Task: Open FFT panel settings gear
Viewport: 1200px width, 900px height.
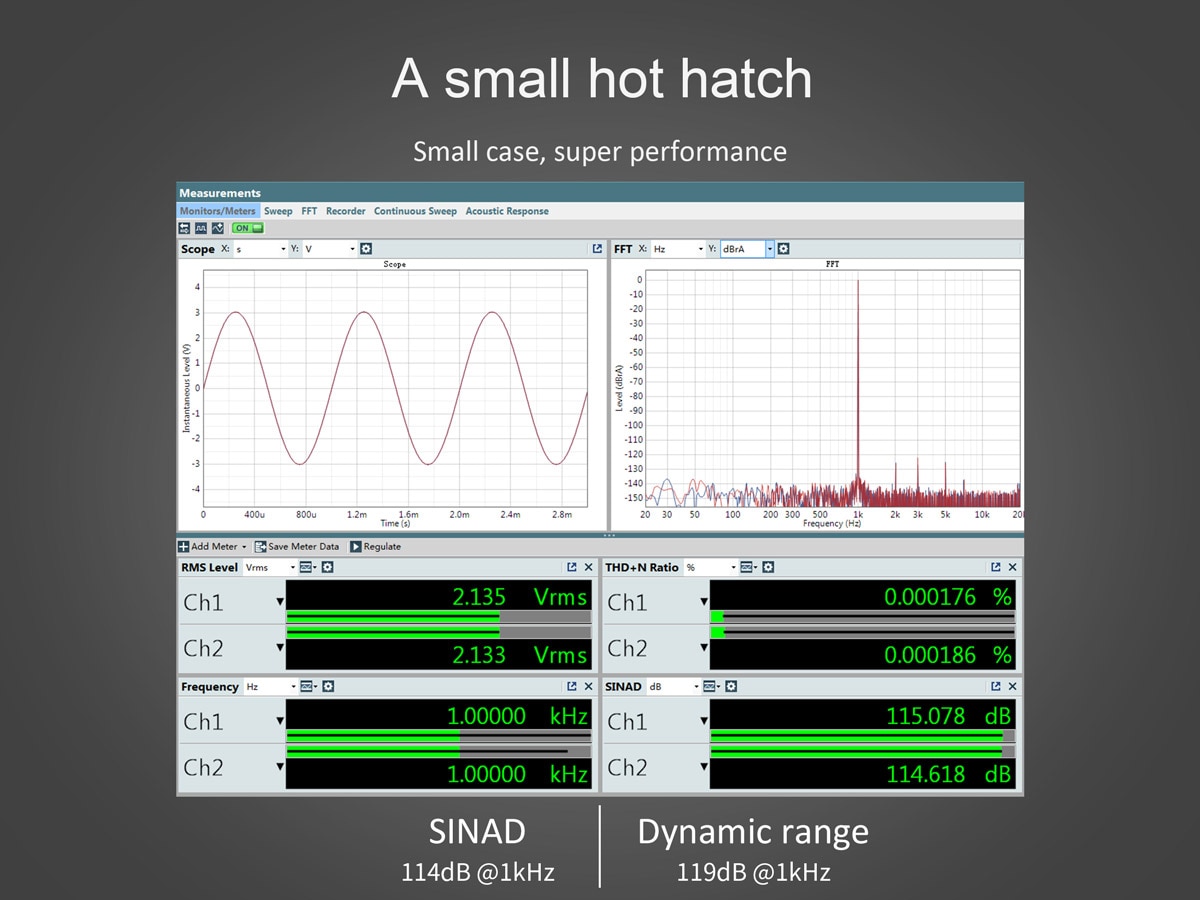Action: point(783,249)
